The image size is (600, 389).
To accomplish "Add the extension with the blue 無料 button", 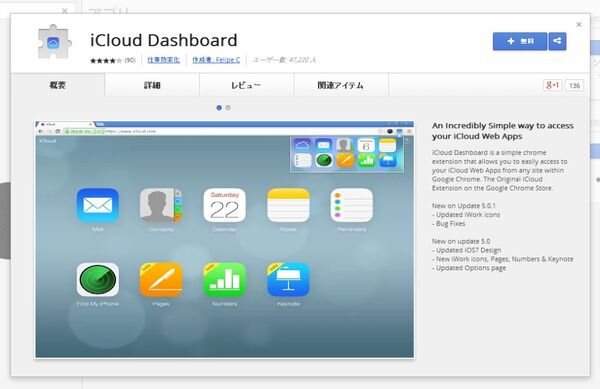I will coord(520,41).
